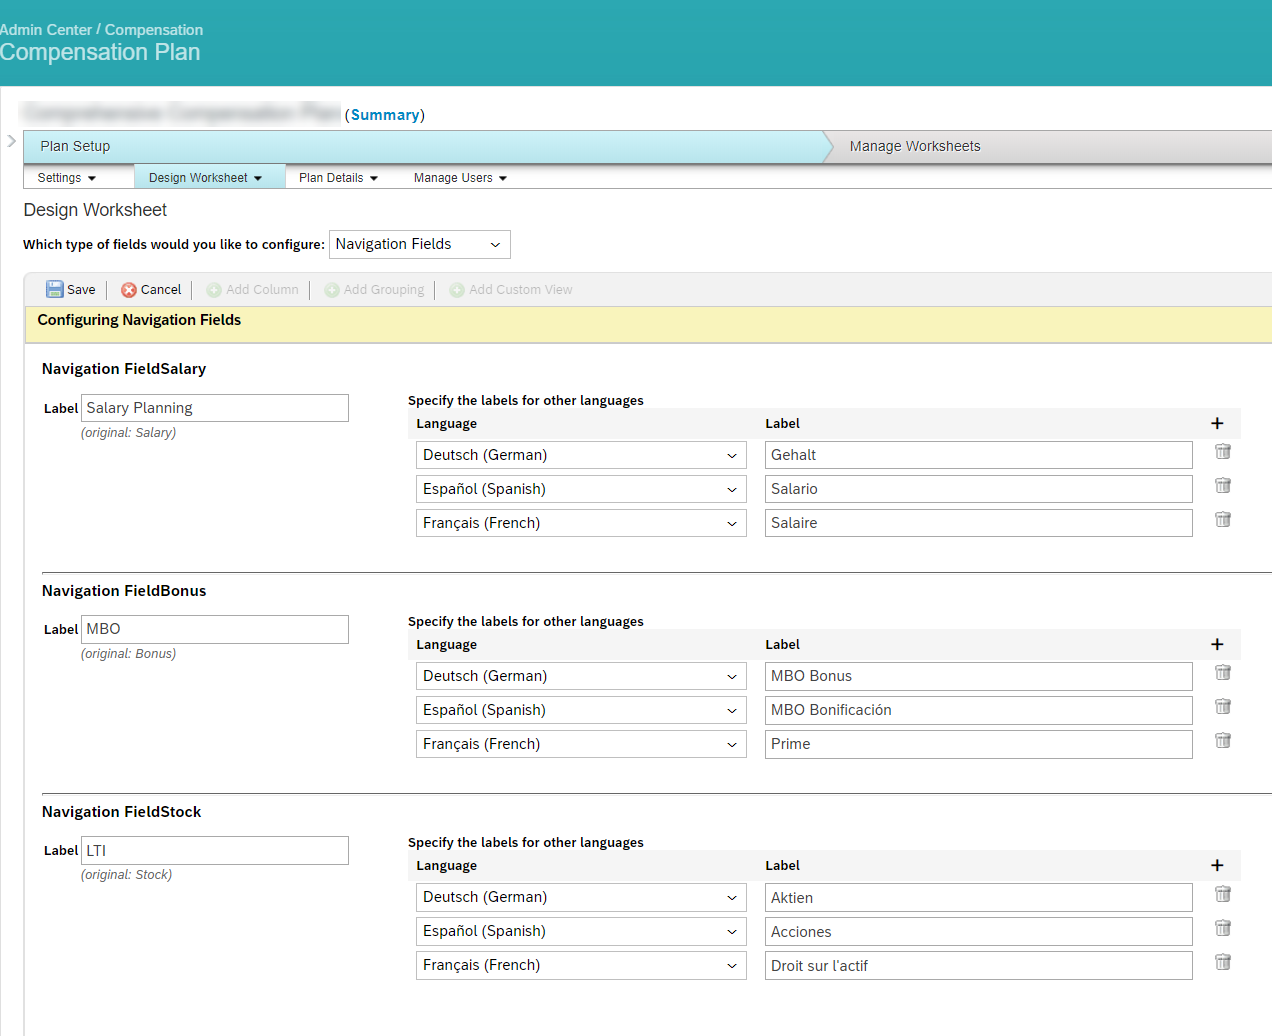Click the Add Custom View button

[x=511, y=290]
